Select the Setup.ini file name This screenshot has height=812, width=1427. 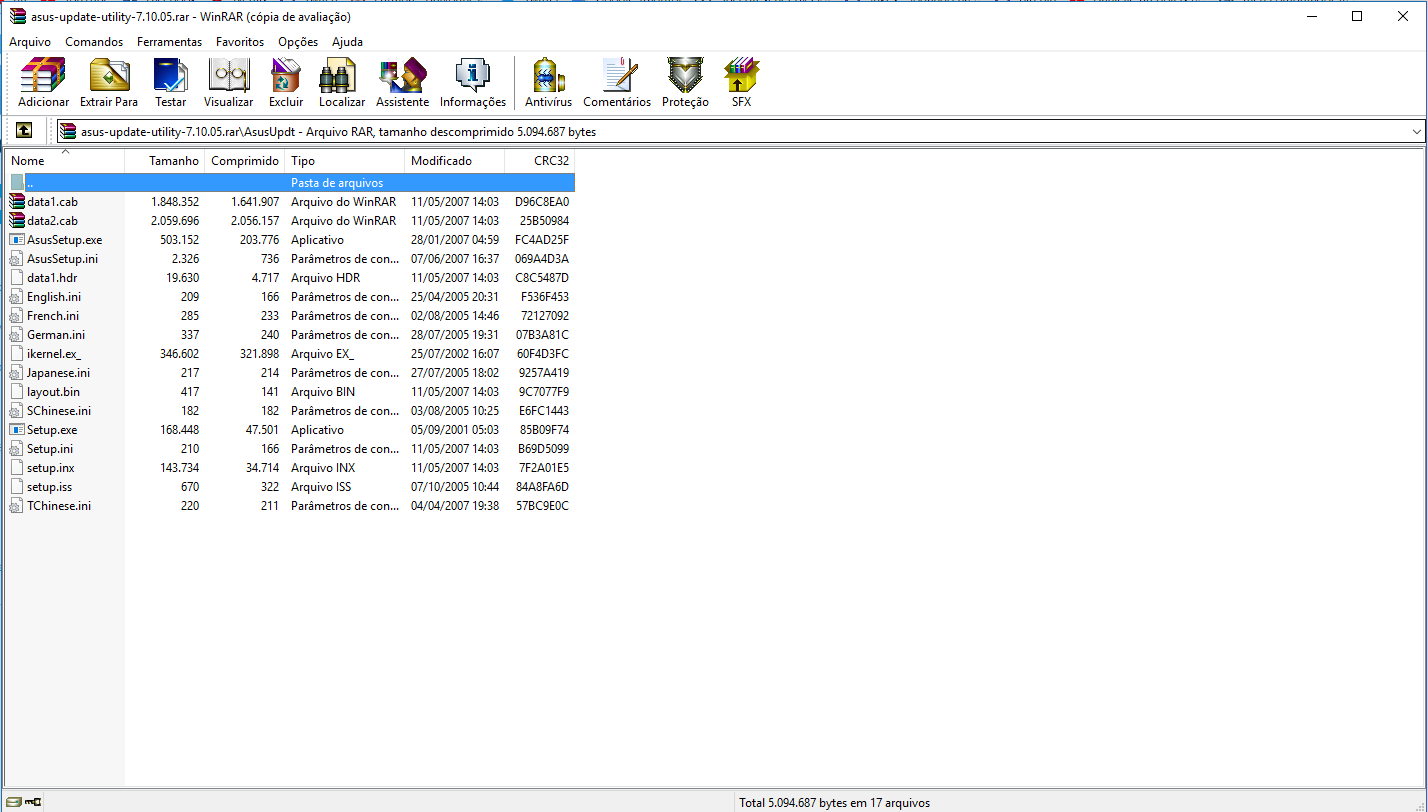pyautogui.click(x=50, y=449)
